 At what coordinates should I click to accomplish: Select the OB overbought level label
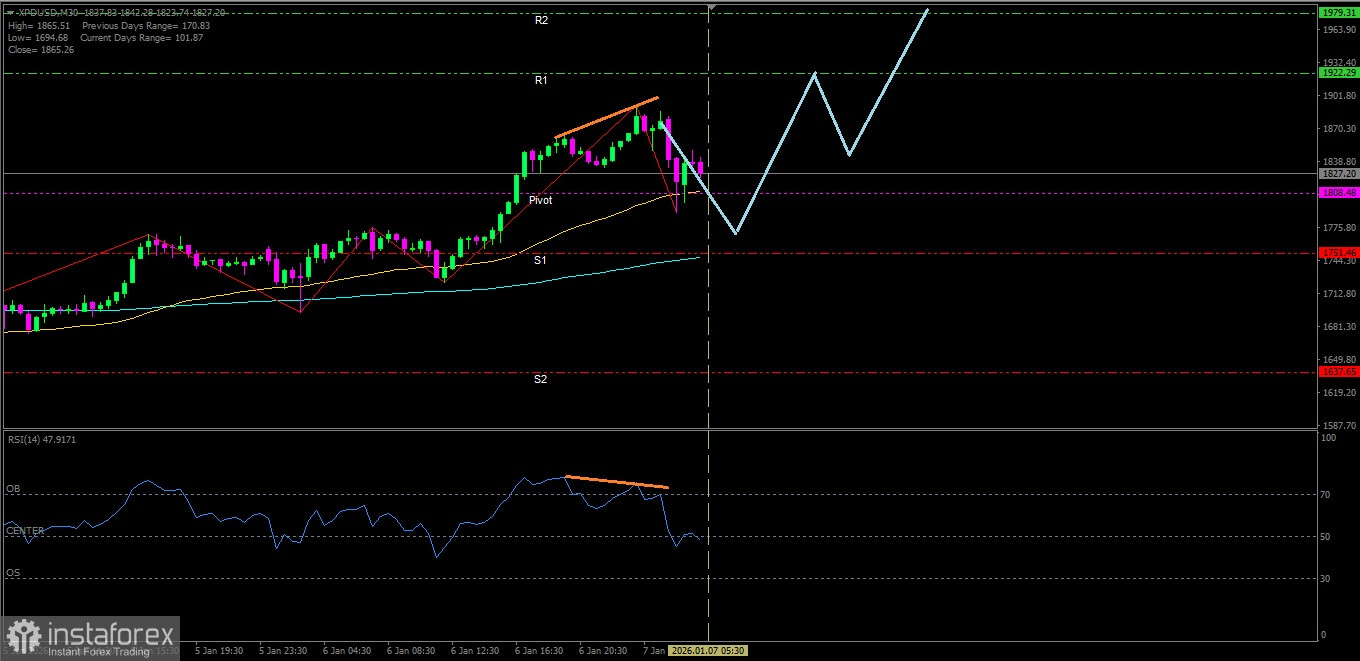coord(13,489)
